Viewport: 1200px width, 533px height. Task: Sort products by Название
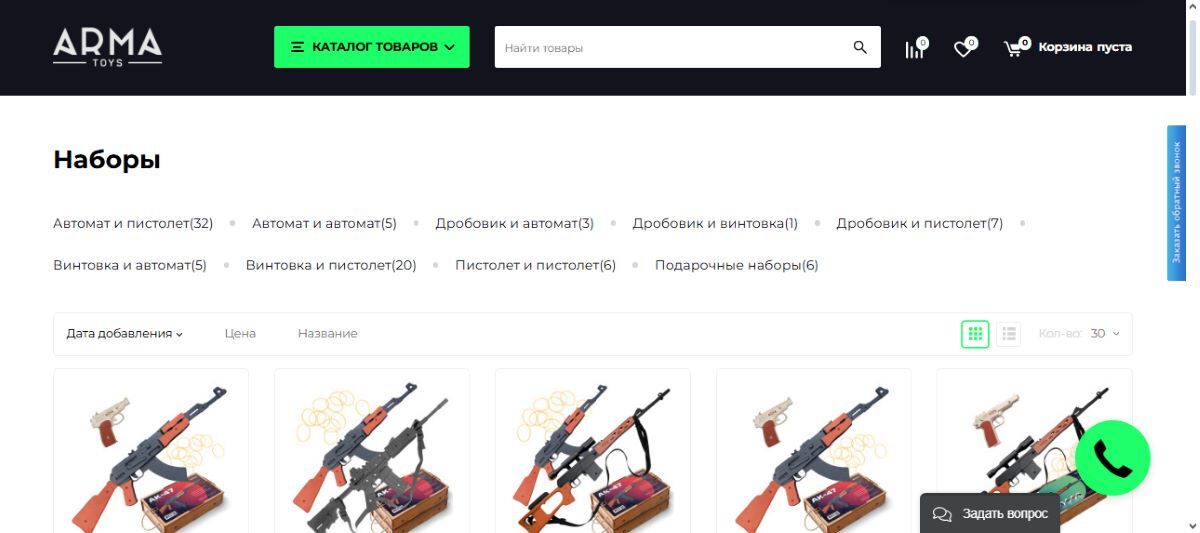(327, 334)
